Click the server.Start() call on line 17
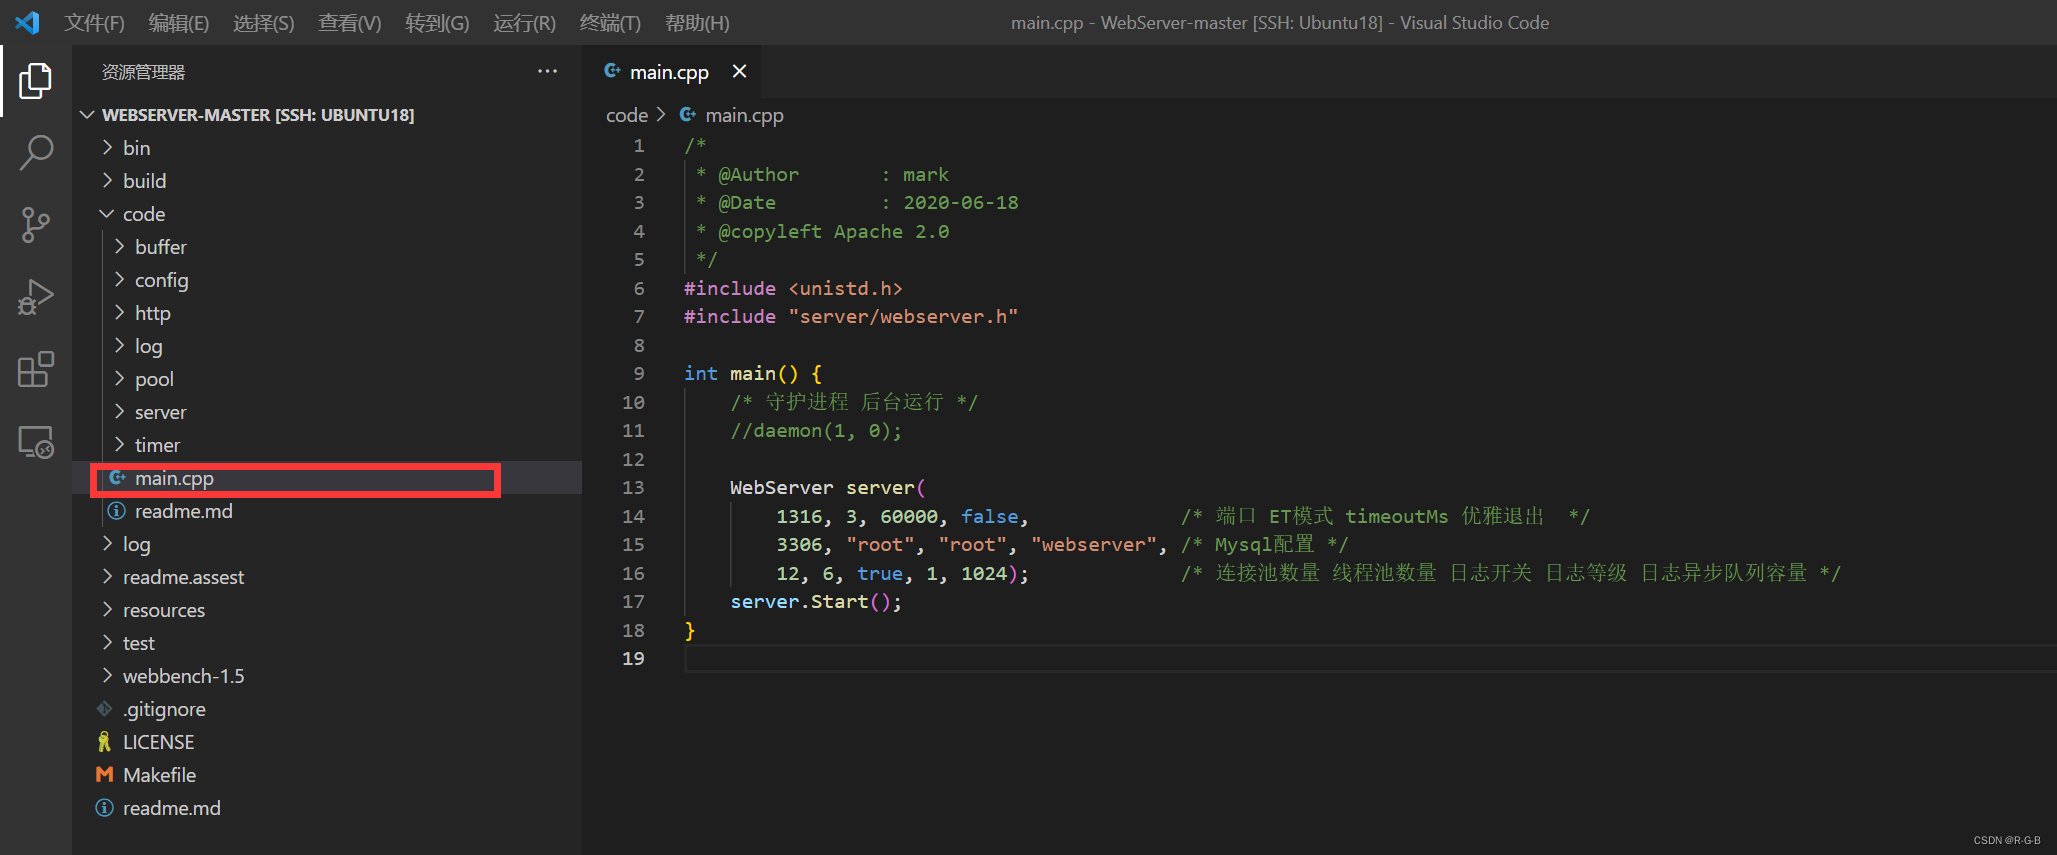2057x855 pixels. coord(816,601)
